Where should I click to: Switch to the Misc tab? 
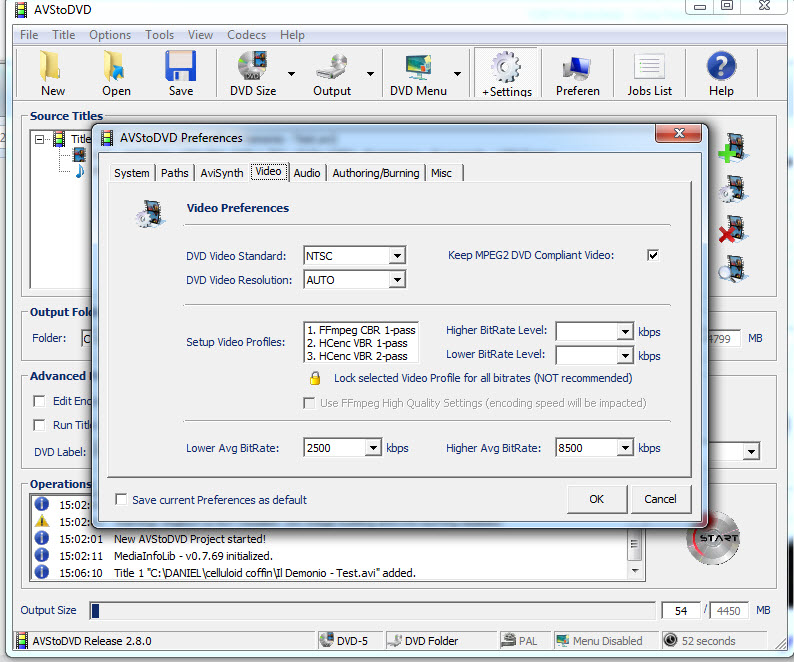[x=442, y=173]
